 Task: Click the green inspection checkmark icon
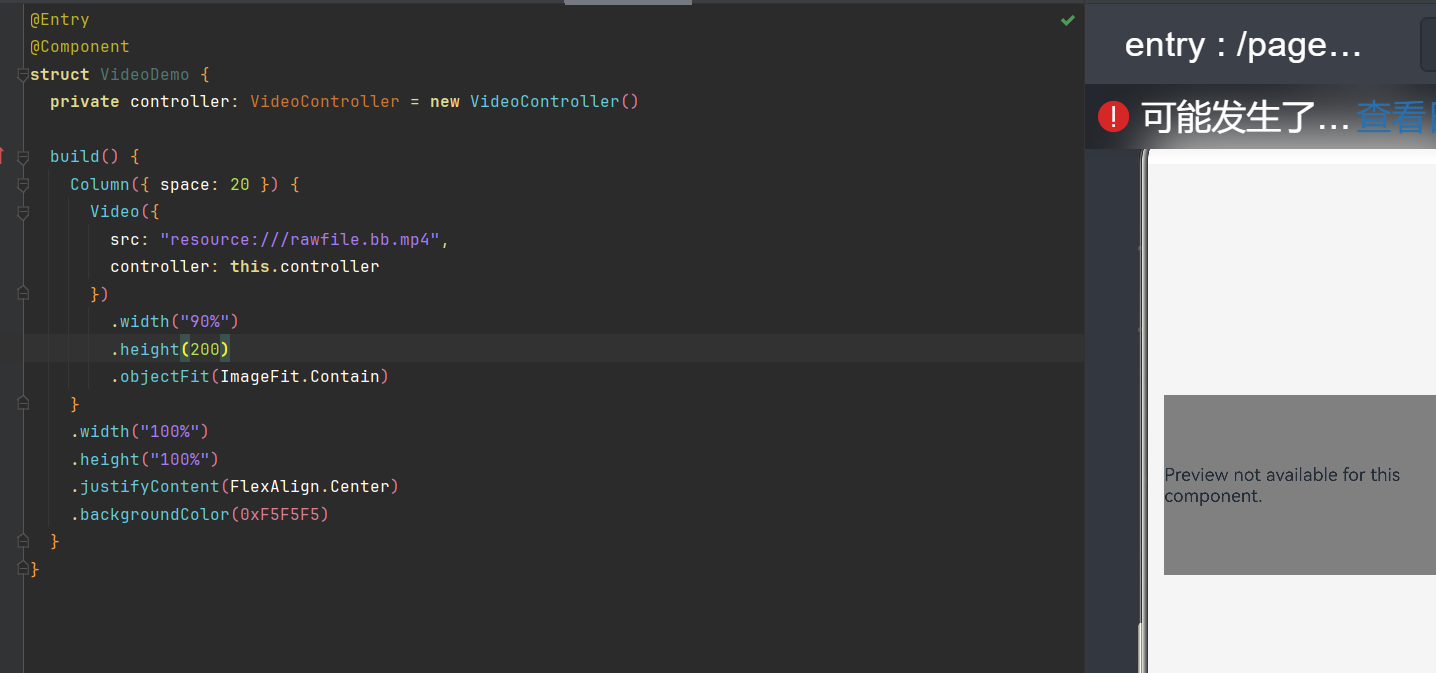[x=1068, y=20]
